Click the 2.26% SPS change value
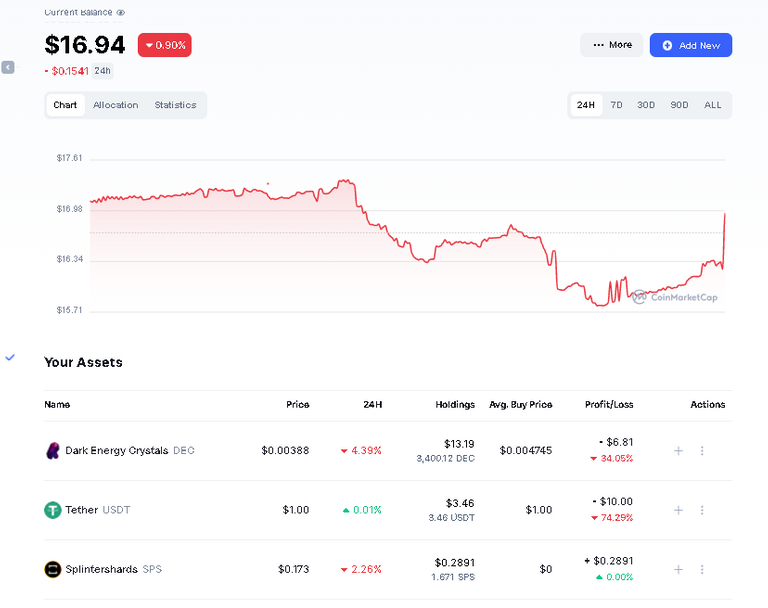Viewport: 768px width, 608px height. pos(361,569)
